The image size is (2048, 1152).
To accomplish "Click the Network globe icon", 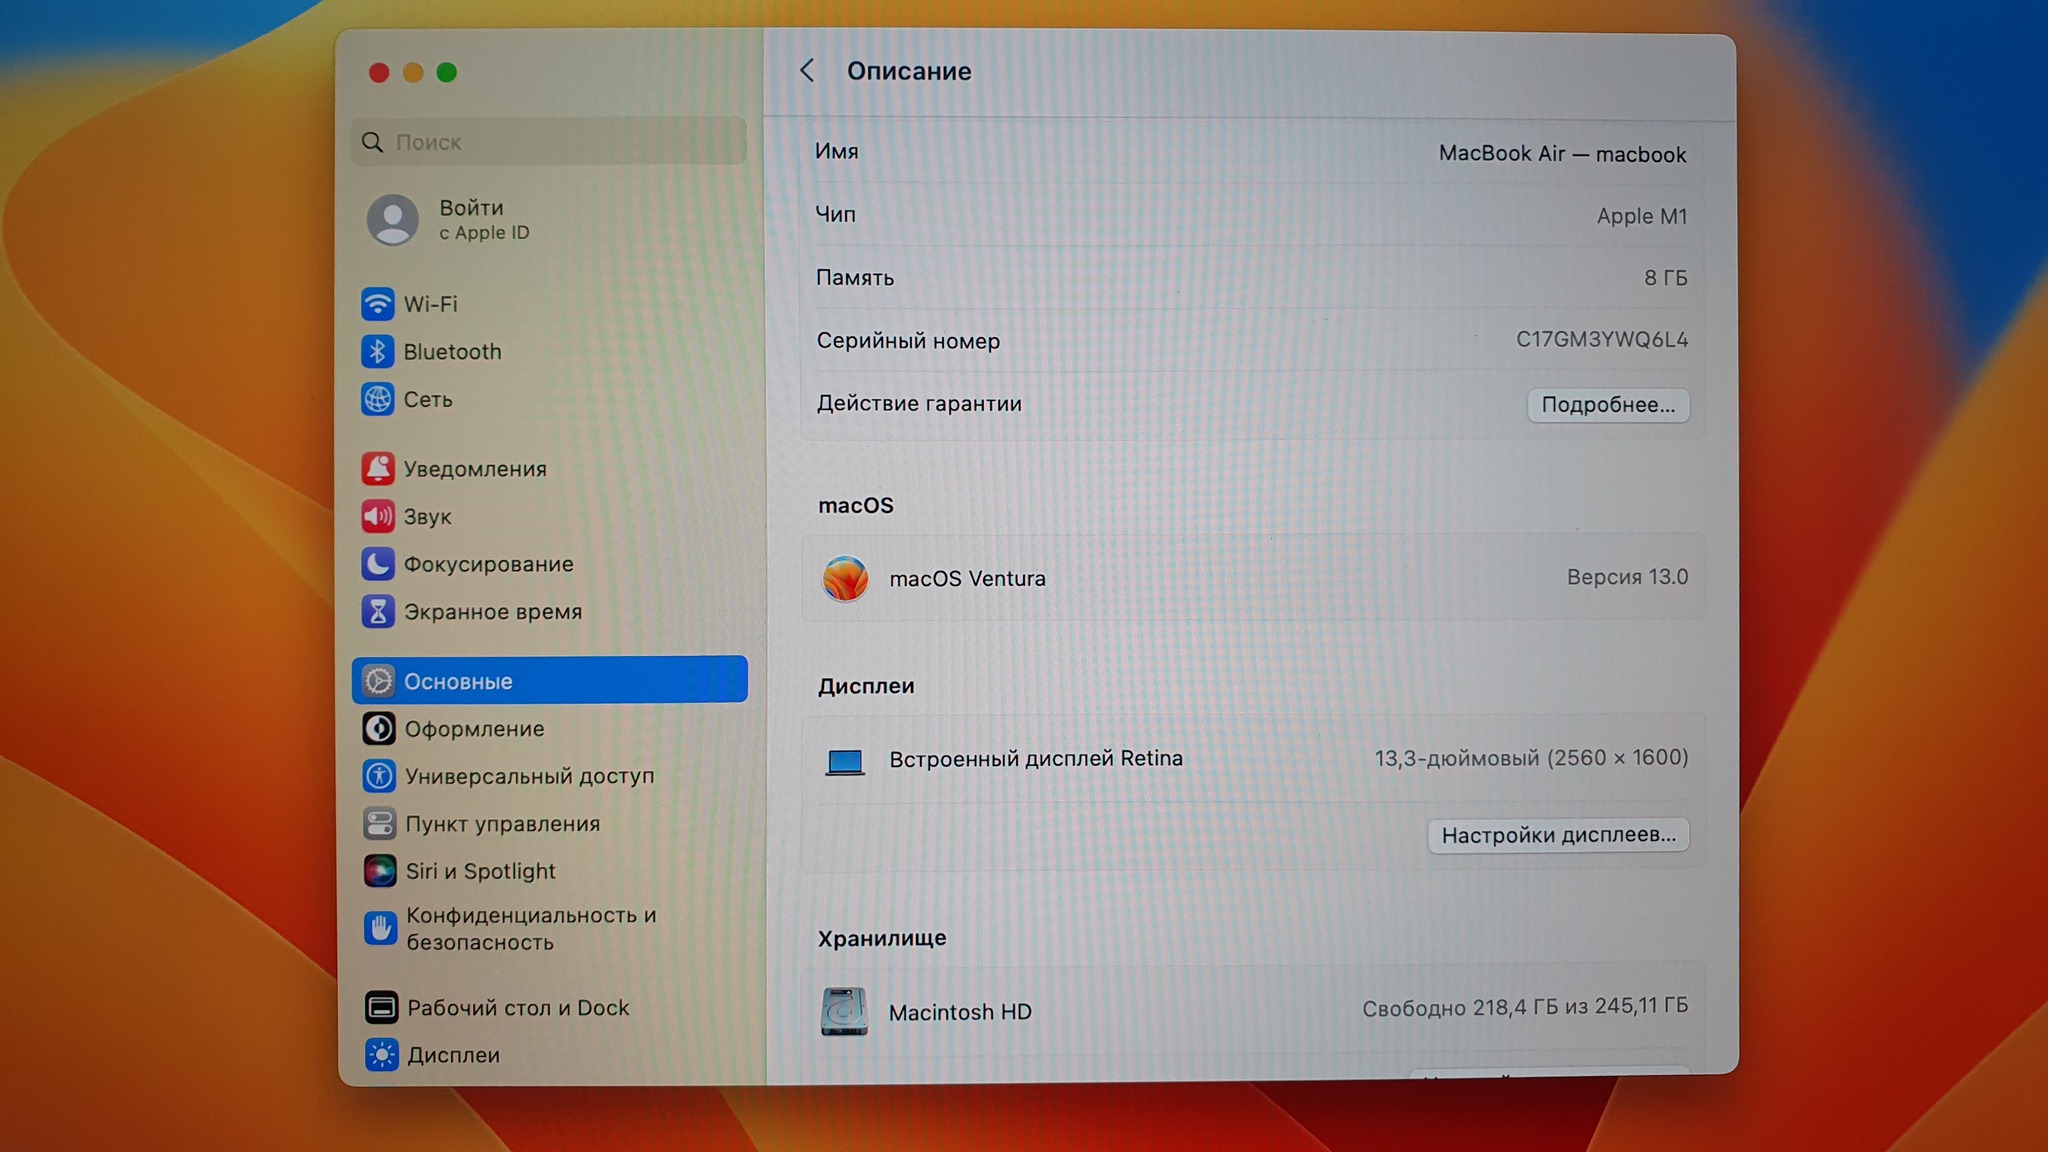I will 377,399.
